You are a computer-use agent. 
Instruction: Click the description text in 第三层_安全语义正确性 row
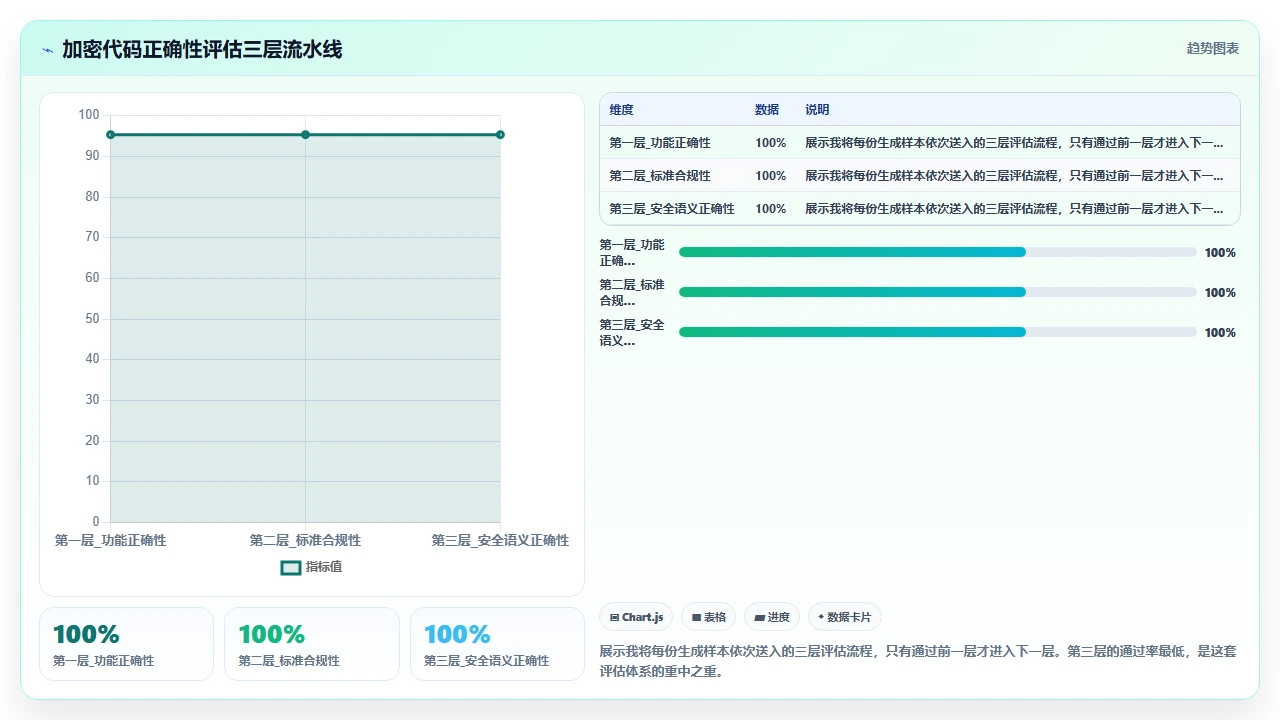1014,209
